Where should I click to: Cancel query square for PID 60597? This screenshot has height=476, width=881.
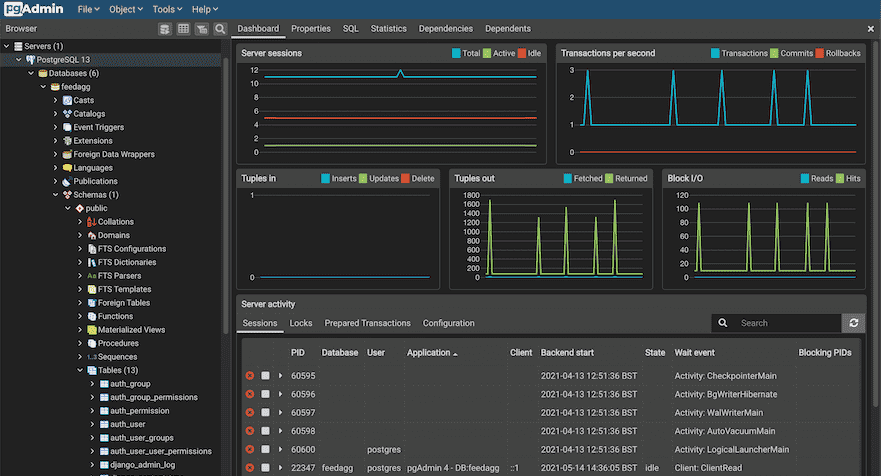click(265, 412)
